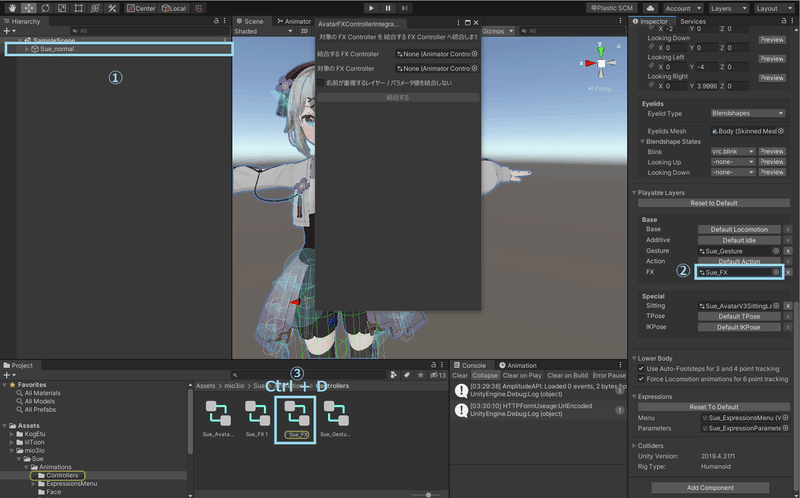Switch to the Hierarchy tab
The image size is (800, 498).
pos(22,21)
